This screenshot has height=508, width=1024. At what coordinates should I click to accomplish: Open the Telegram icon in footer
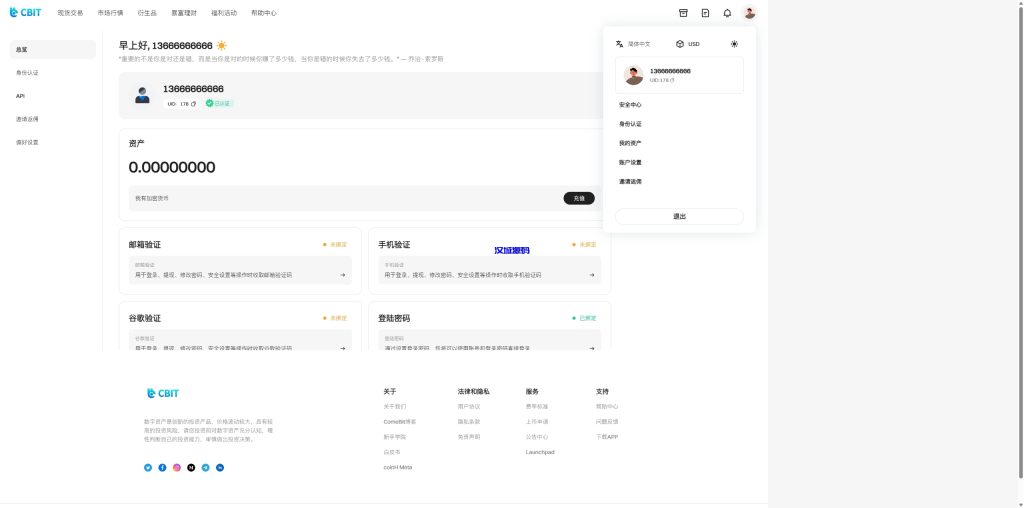pyautogui.click(x=205, y=468)
